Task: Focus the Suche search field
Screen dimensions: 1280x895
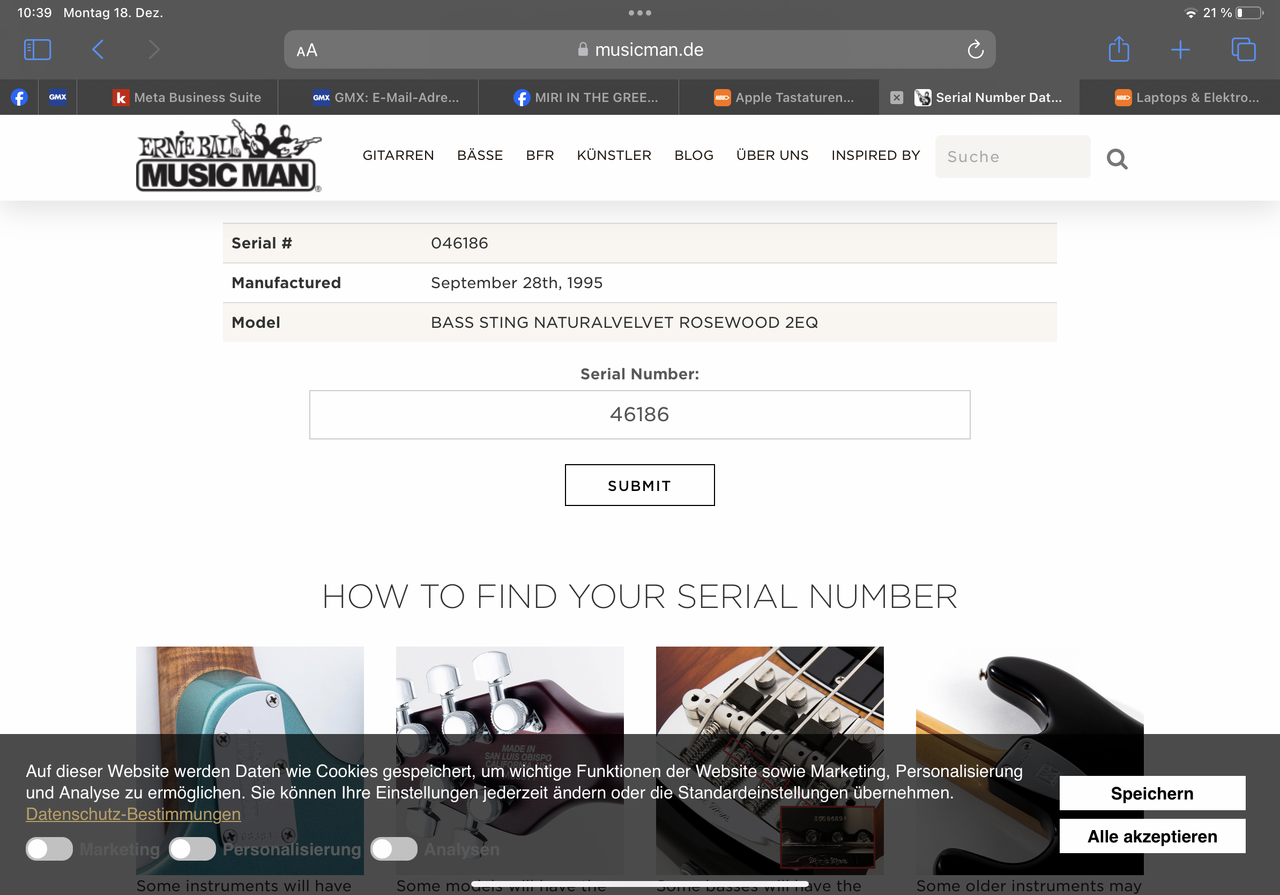Action: coord(1012,157)
